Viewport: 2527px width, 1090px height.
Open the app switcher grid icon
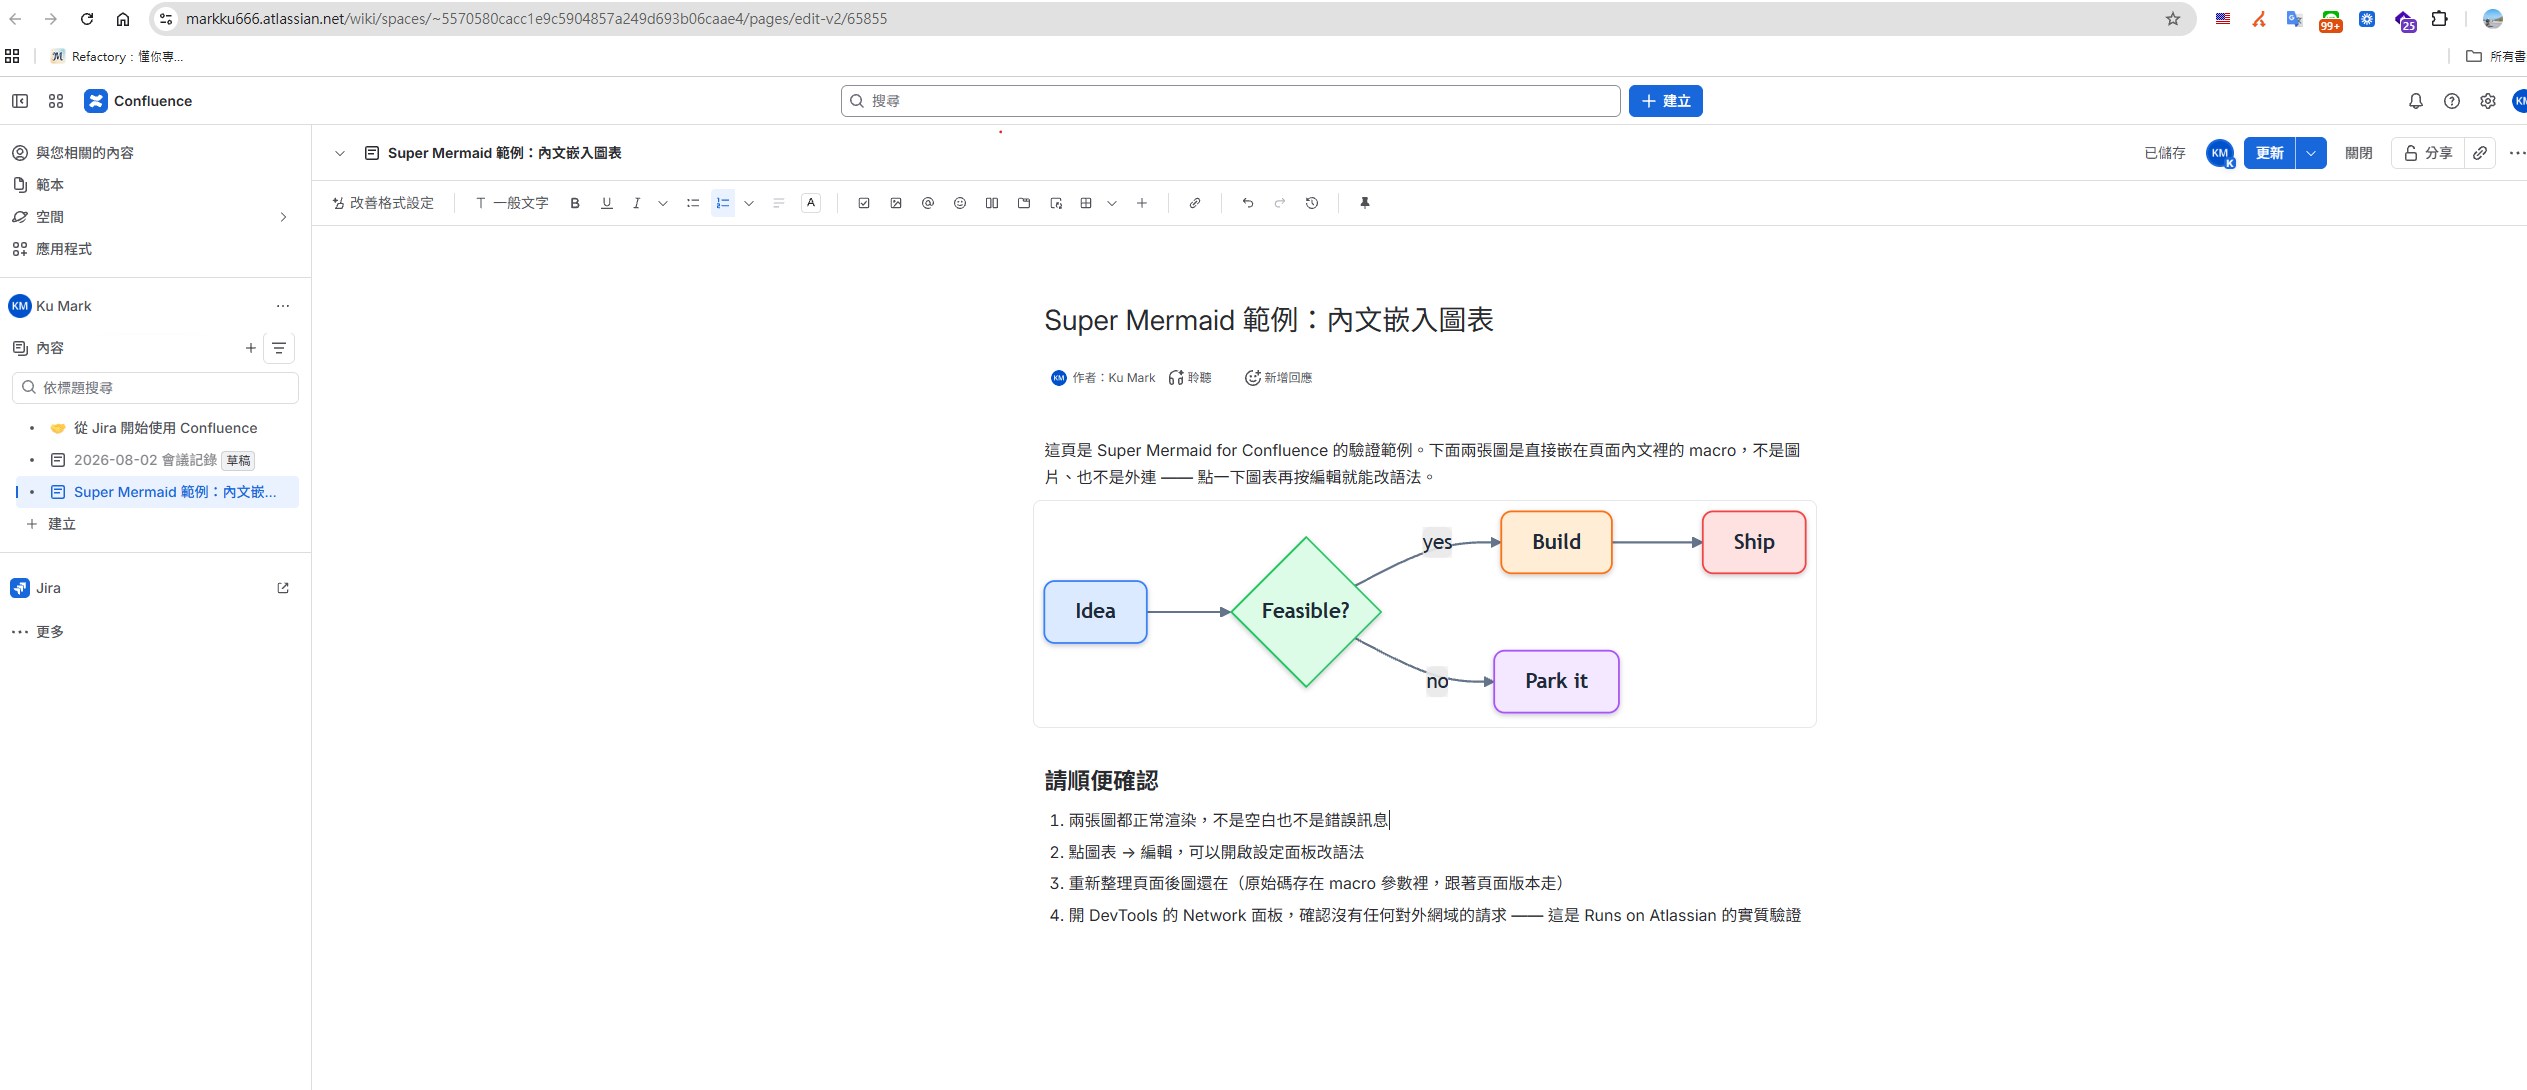pos(56,101)
